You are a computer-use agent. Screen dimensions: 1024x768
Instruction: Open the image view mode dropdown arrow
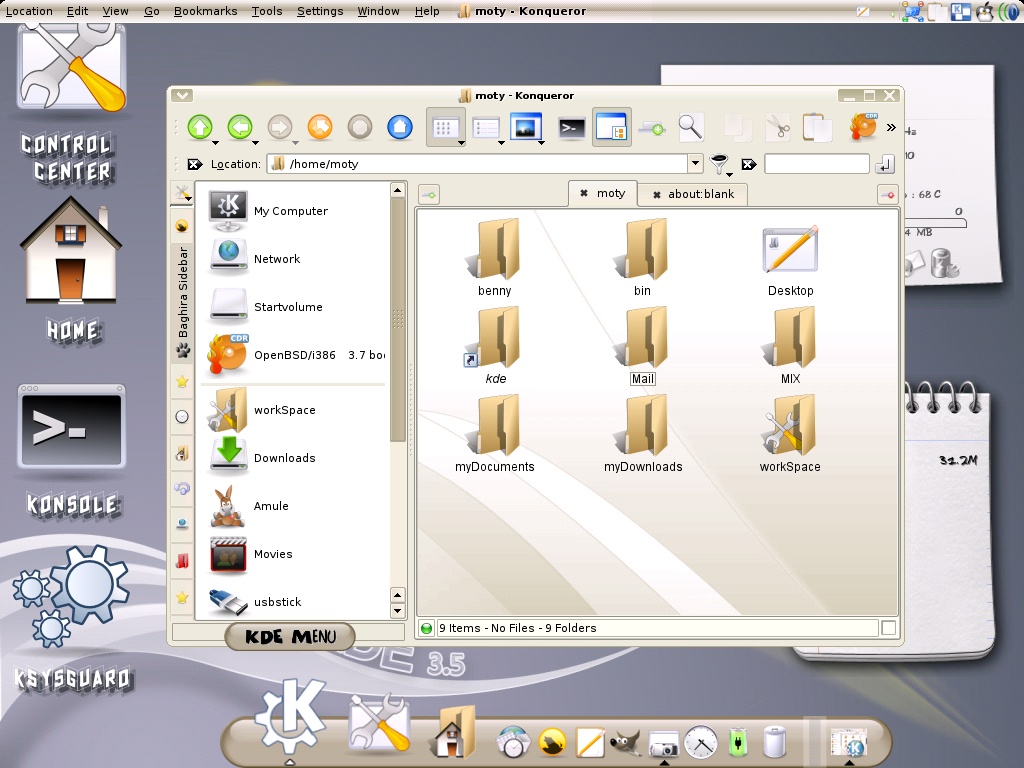pyautogui.click(x=541, y=142)
